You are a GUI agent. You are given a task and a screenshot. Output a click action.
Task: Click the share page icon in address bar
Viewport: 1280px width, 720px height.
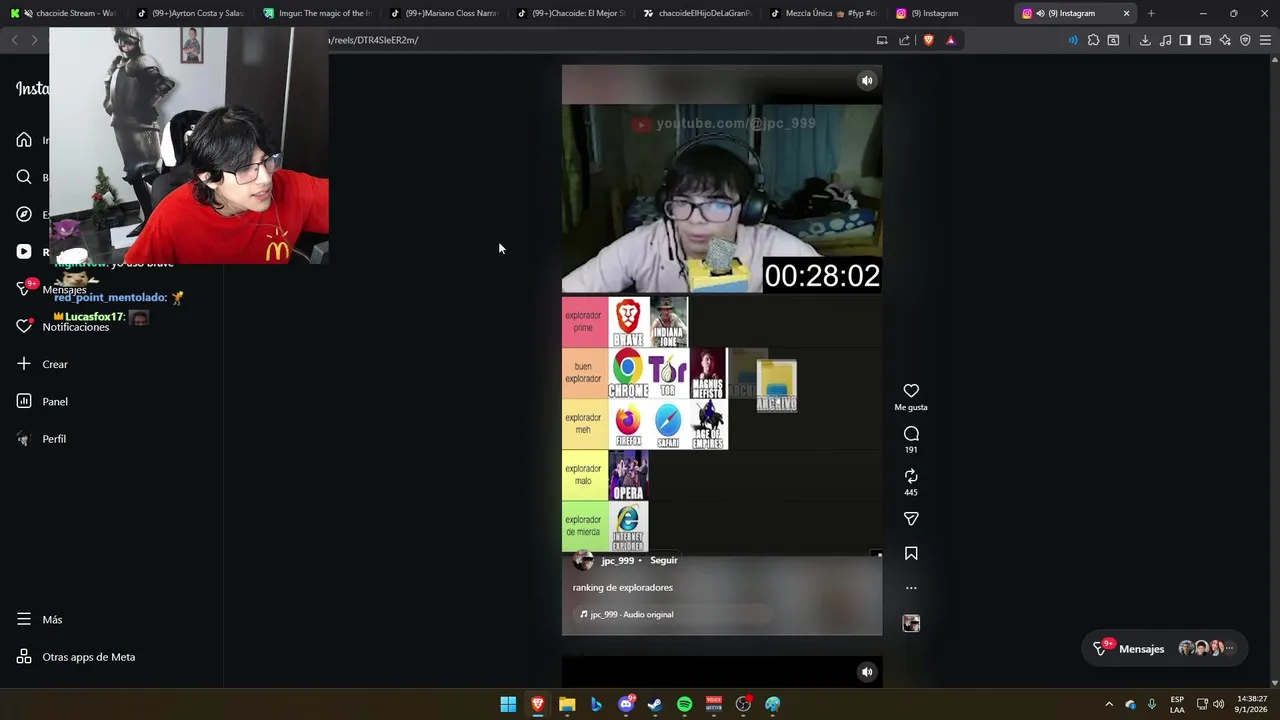pos(905,40)
